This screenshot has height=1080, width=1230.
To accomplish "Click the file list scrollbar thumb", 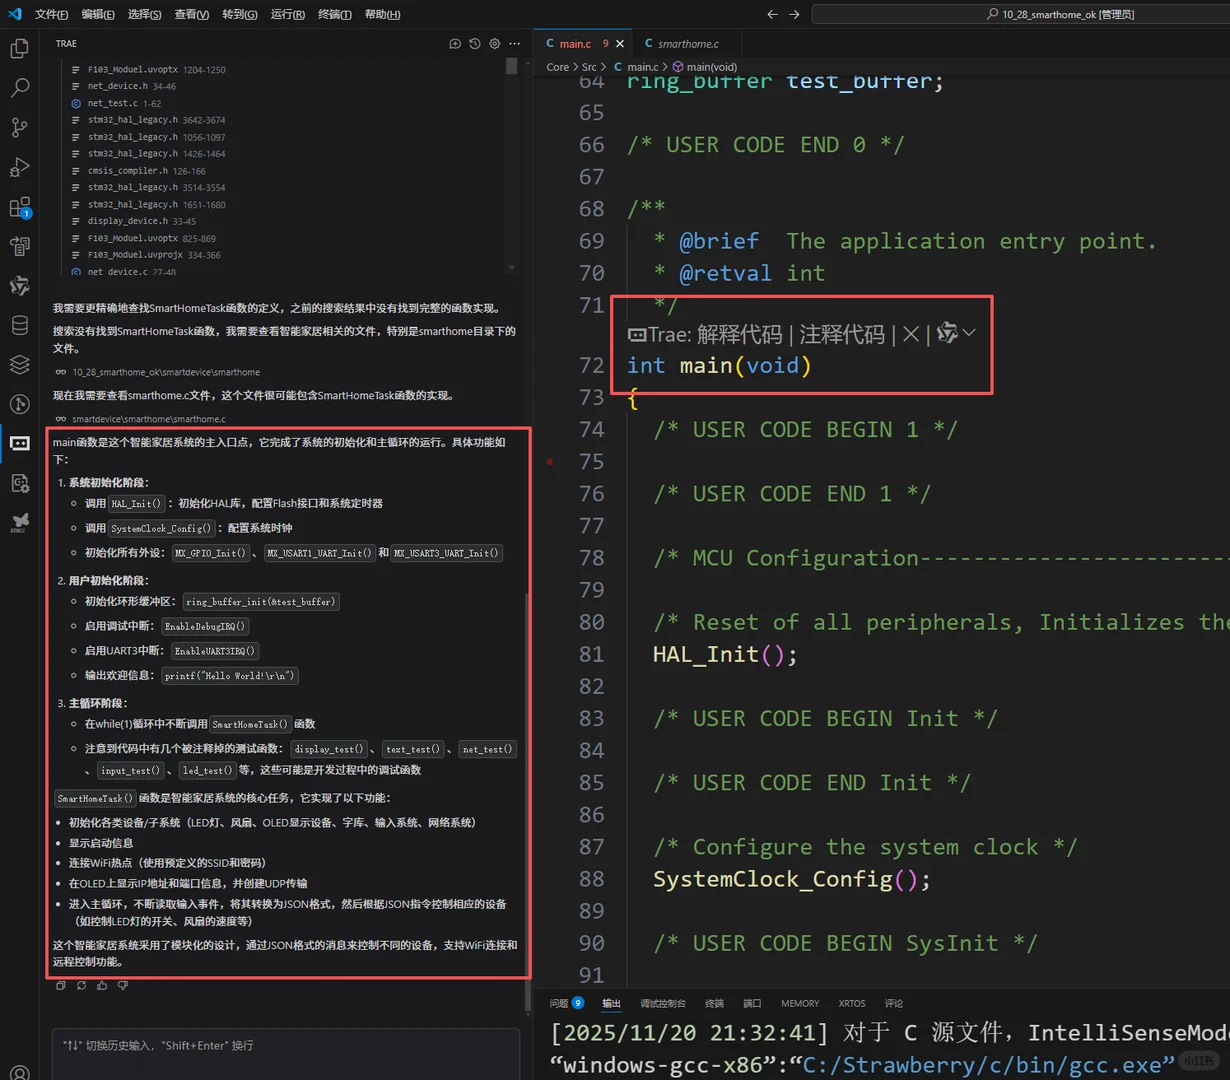I will pos(512,66).
